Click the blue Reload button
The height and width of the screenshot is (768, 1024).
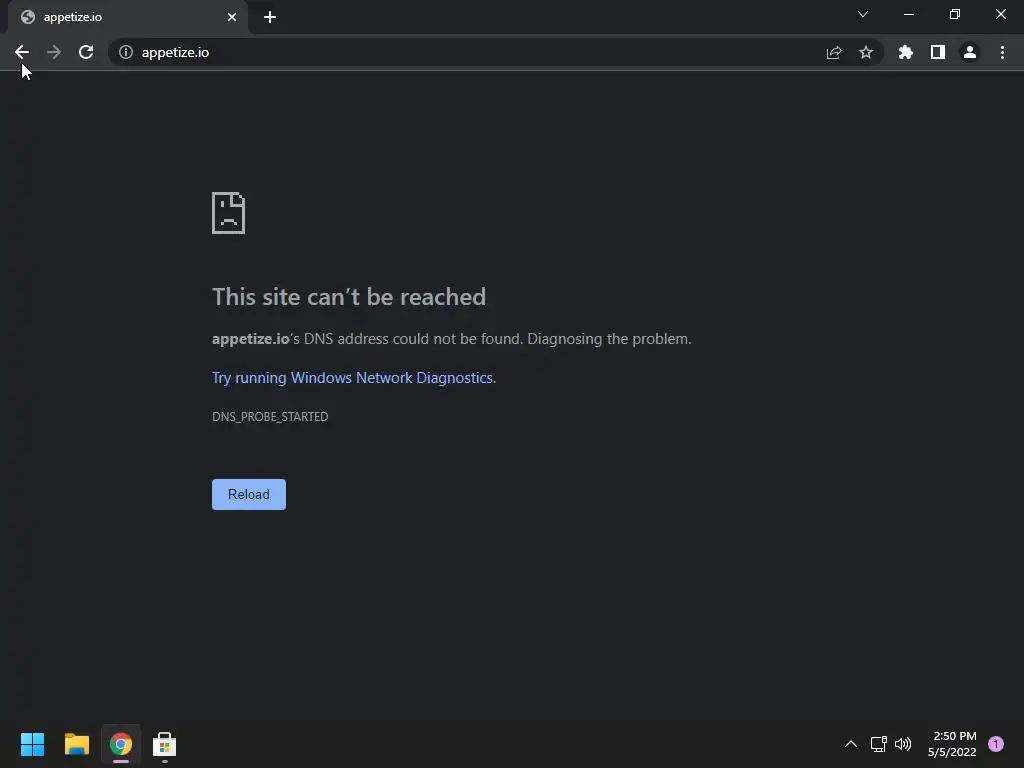249,494
